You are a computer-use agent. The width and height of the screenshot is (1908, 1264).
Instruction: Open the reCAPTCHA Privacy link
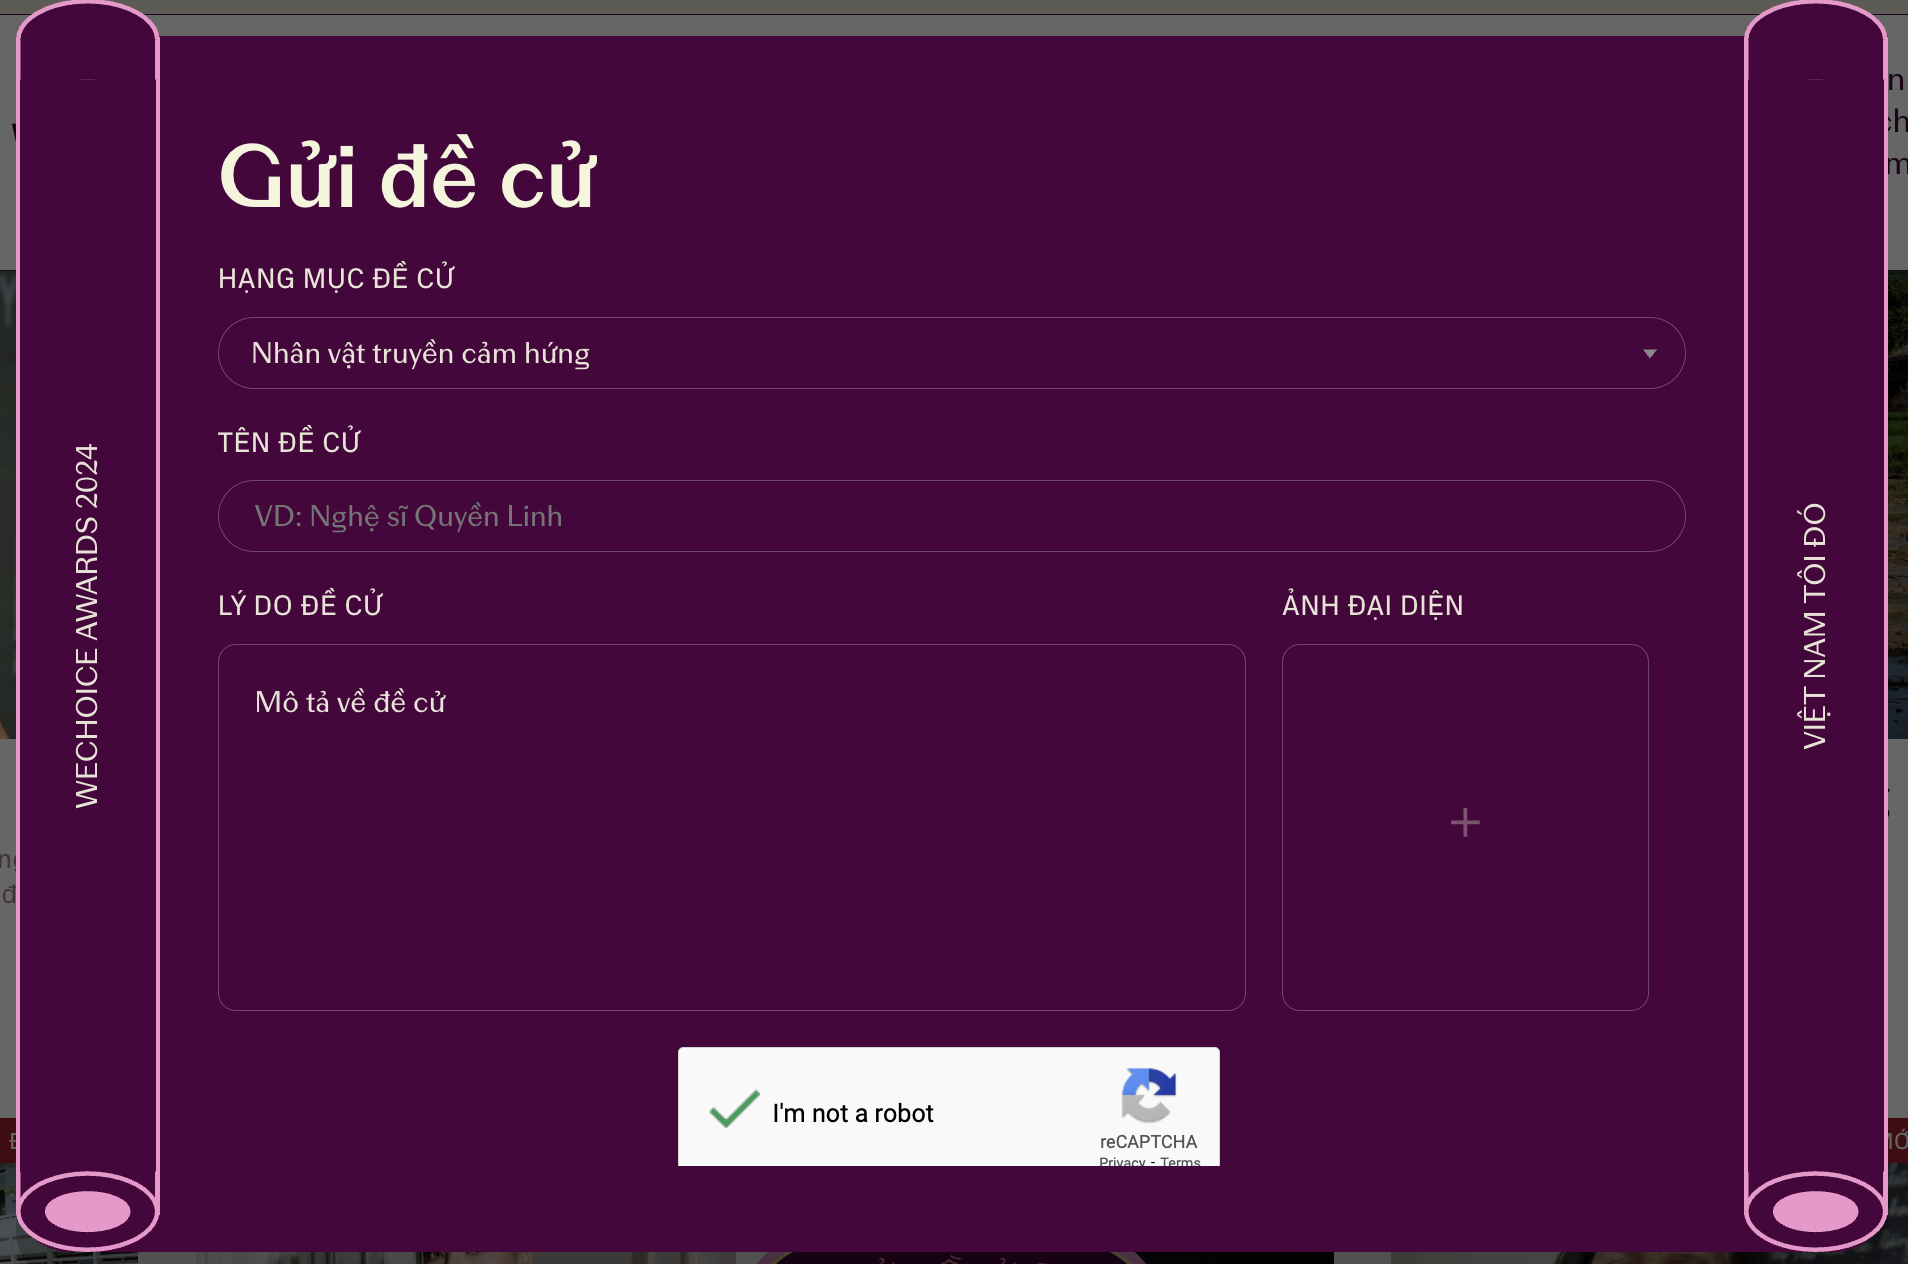tap(1122, 1161)
